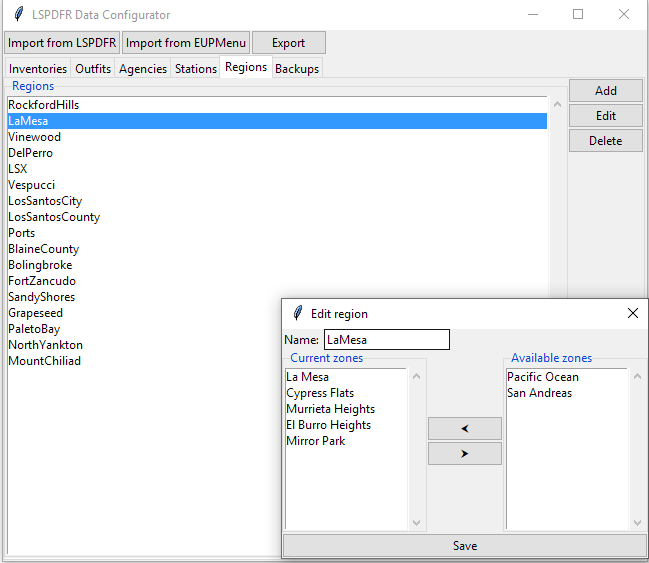Switch to the Inventories tab
Viewport: 649px width, 563px height.
(38, 69)
